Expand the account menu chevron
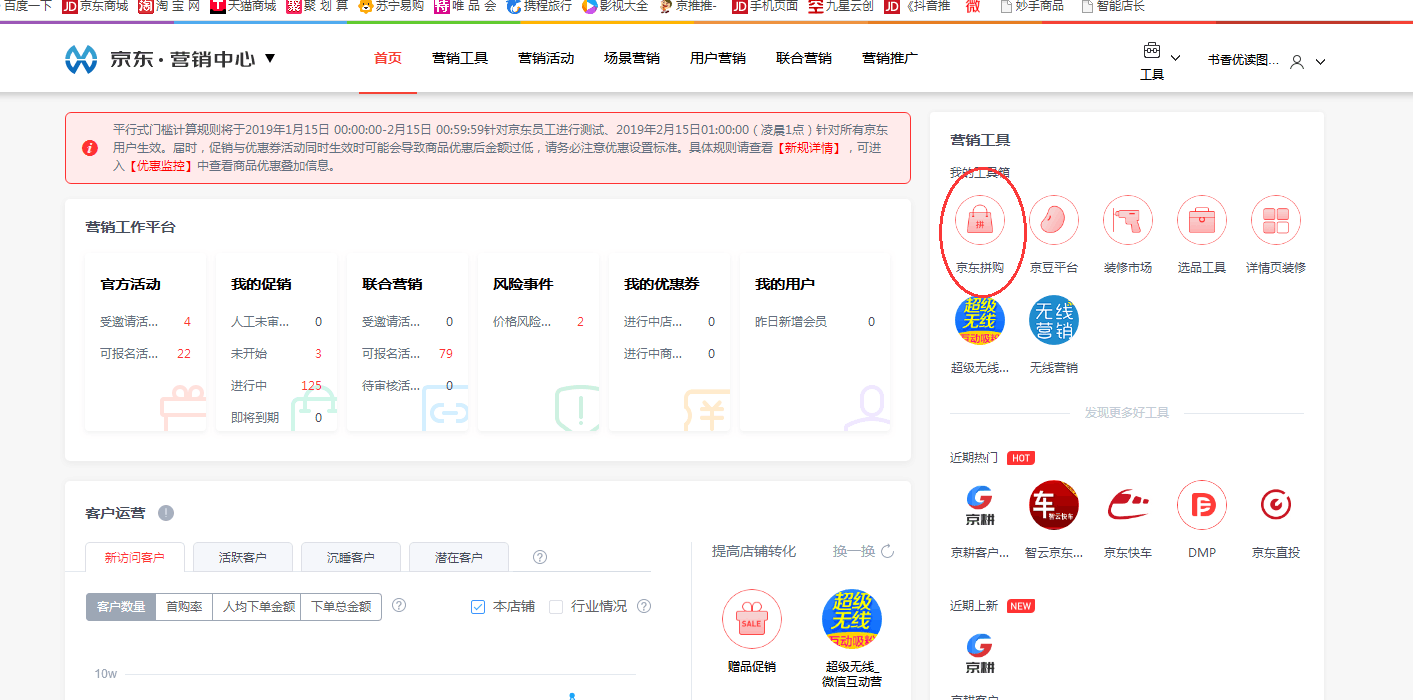1413x700 pixels. tap(1320, 62)
